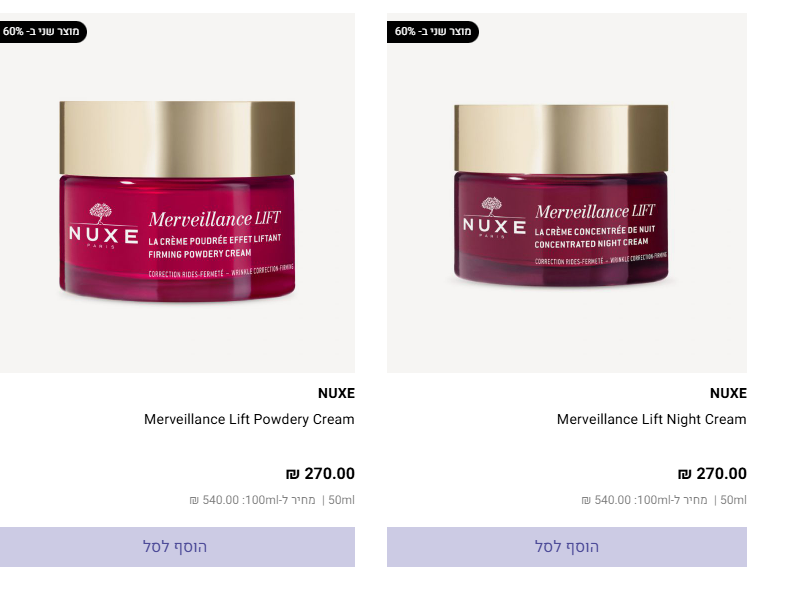Screen dimensions: 805x594
Task: Click the 540.00 per 100ml text under Powdery Cream
Action: tap(252, 500)
